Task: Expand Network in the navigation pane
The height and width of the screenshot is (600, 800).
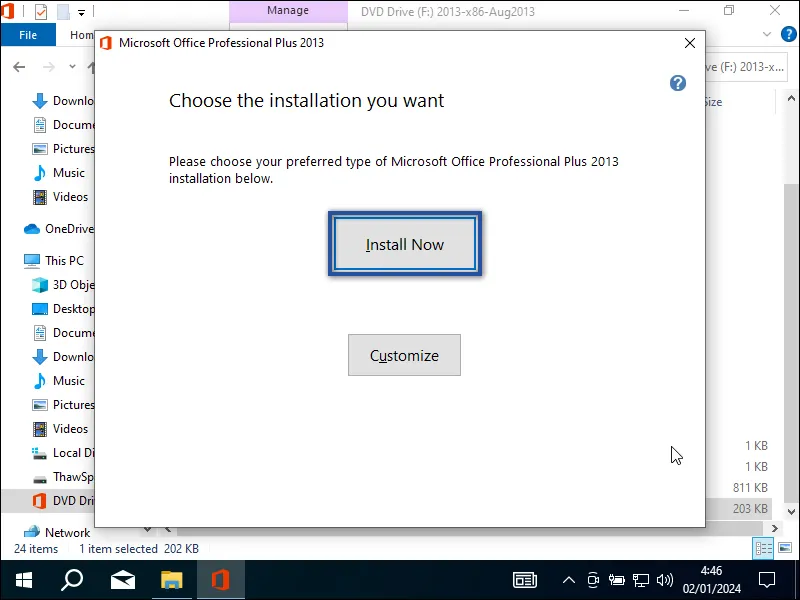Action: (x=16, y=531)
